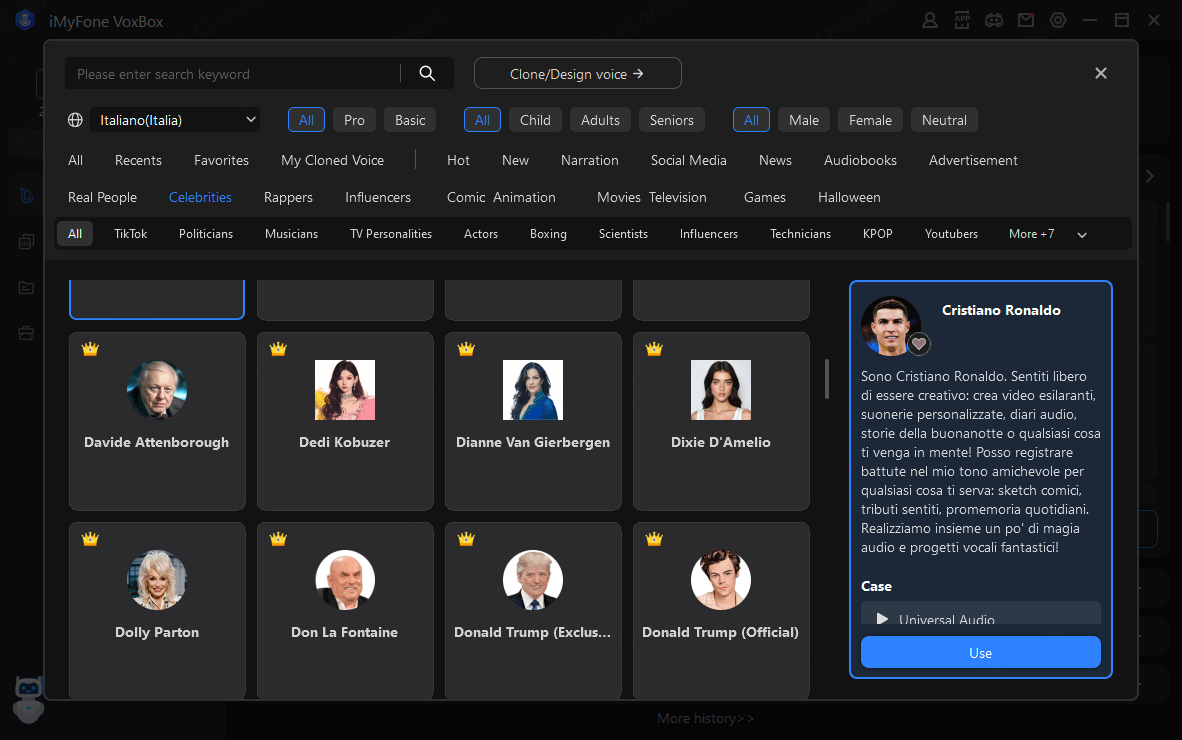Favorite Cristiano Ronaldo with heart icon
This screenshot has height=740, width=1182.
tap(919, 344)
